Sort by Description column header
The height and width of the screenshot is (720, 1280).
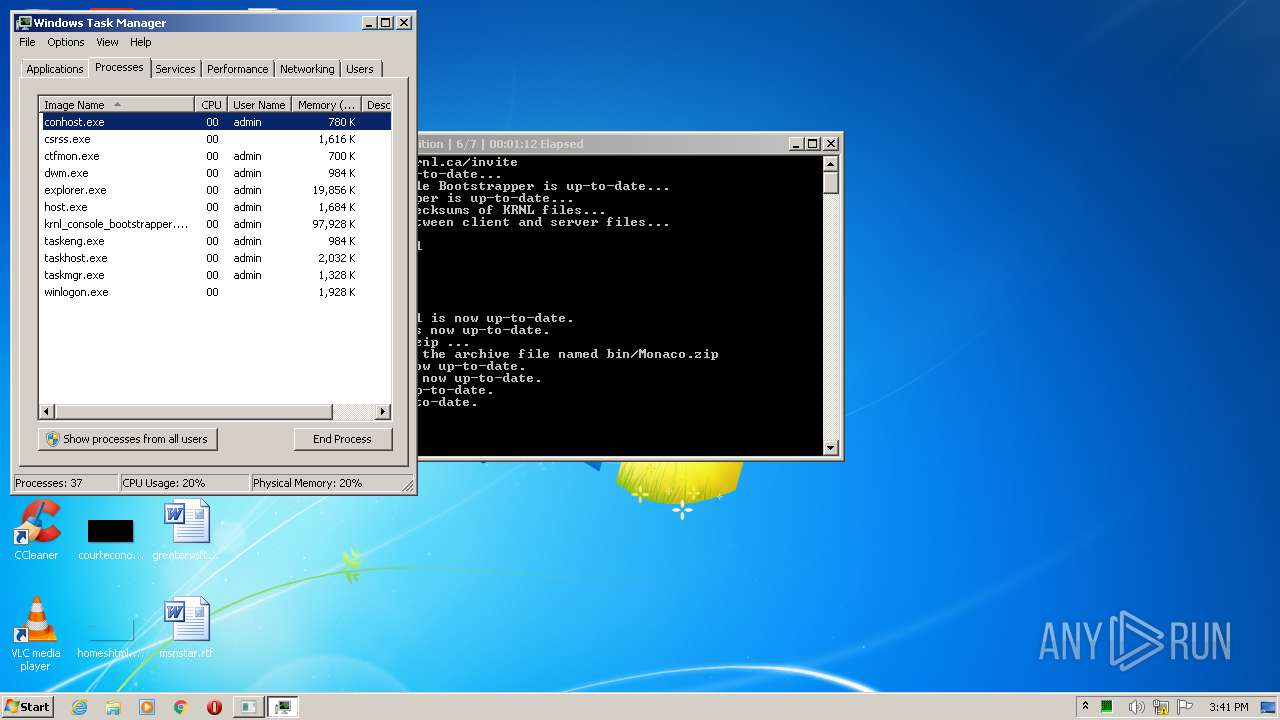coord(377,104)
